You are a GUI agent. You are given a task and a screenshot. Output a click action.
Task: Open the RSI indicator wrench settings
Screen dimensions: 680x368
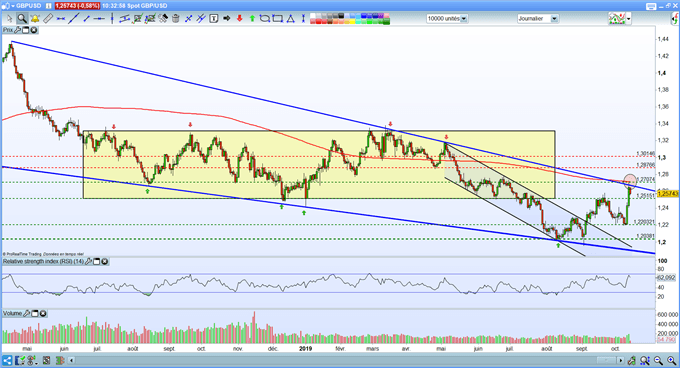88,261
